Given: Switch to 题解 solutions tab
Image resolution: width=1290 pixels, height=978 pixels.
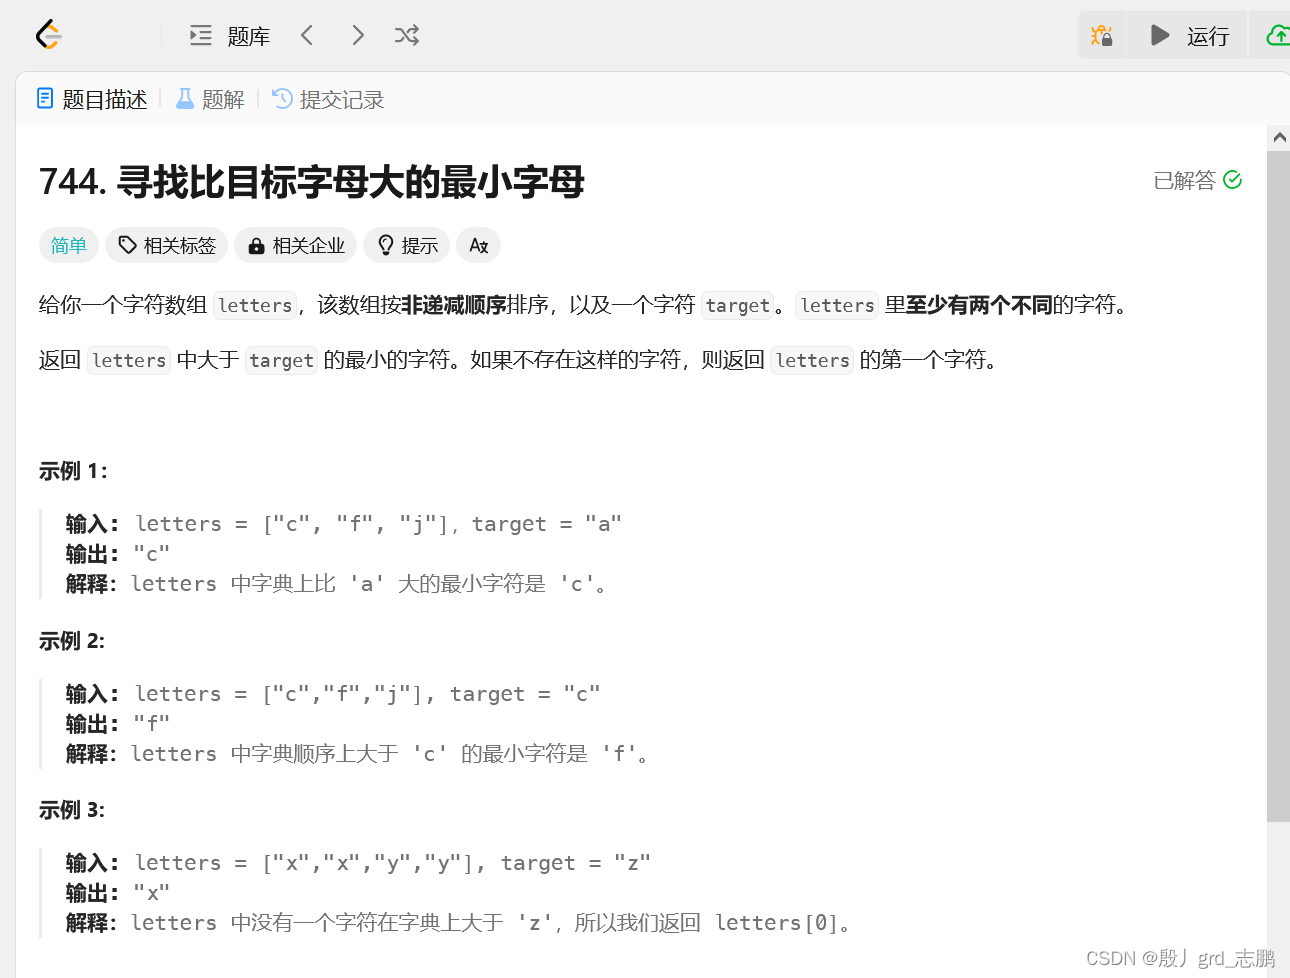Looking at the screenshot, I should coord(210,99).
